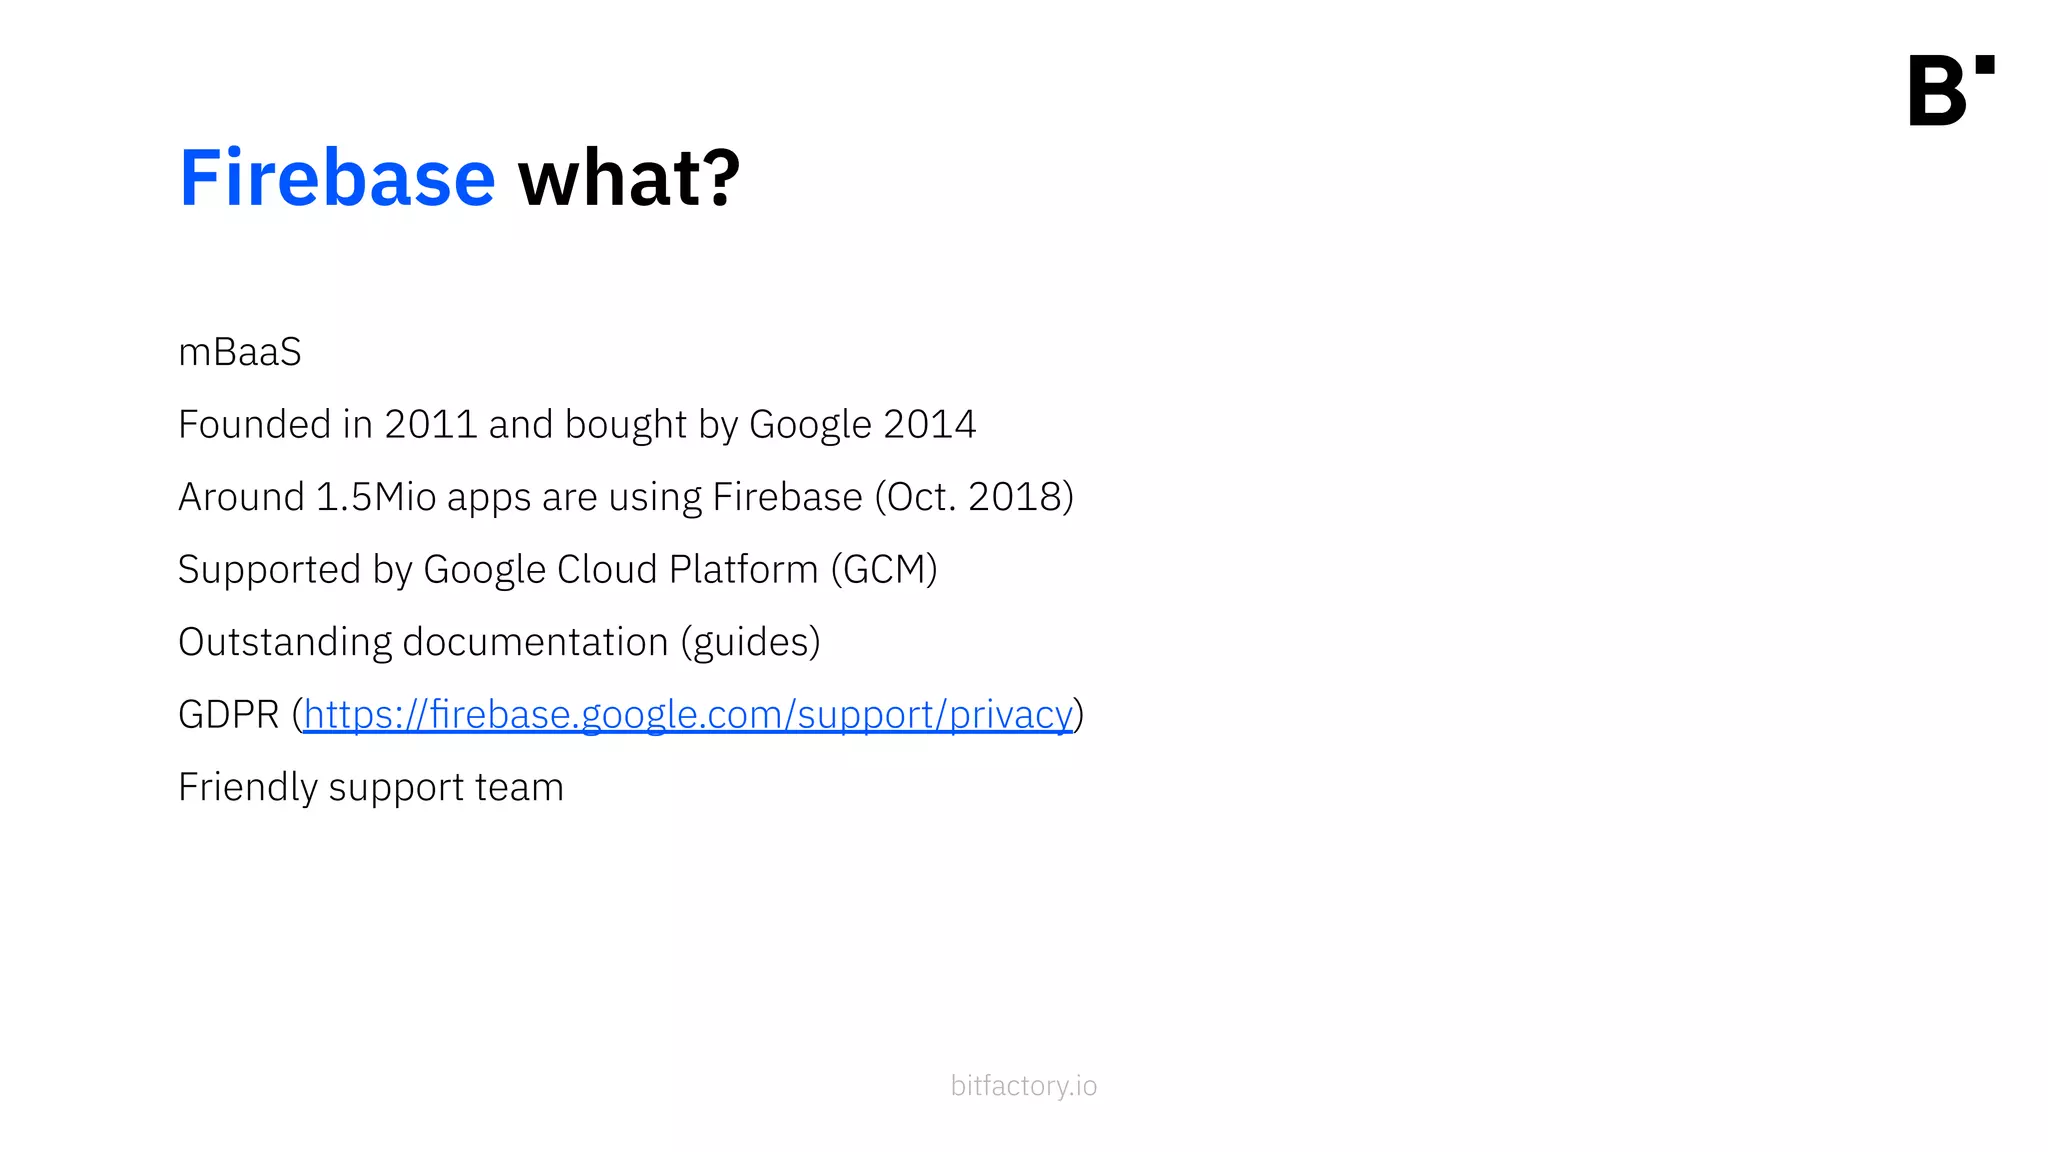2048x1152 pixels.
Task: Click the GDPR label
Action: point(228,715)
